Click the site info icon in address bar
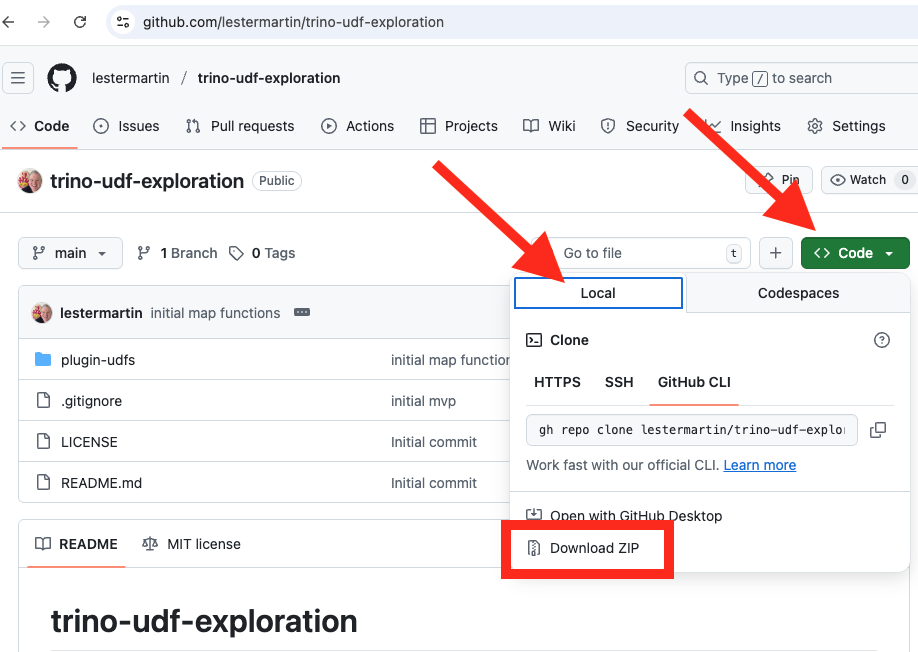Screen dimensions: 918x652 tap(123, 21)
